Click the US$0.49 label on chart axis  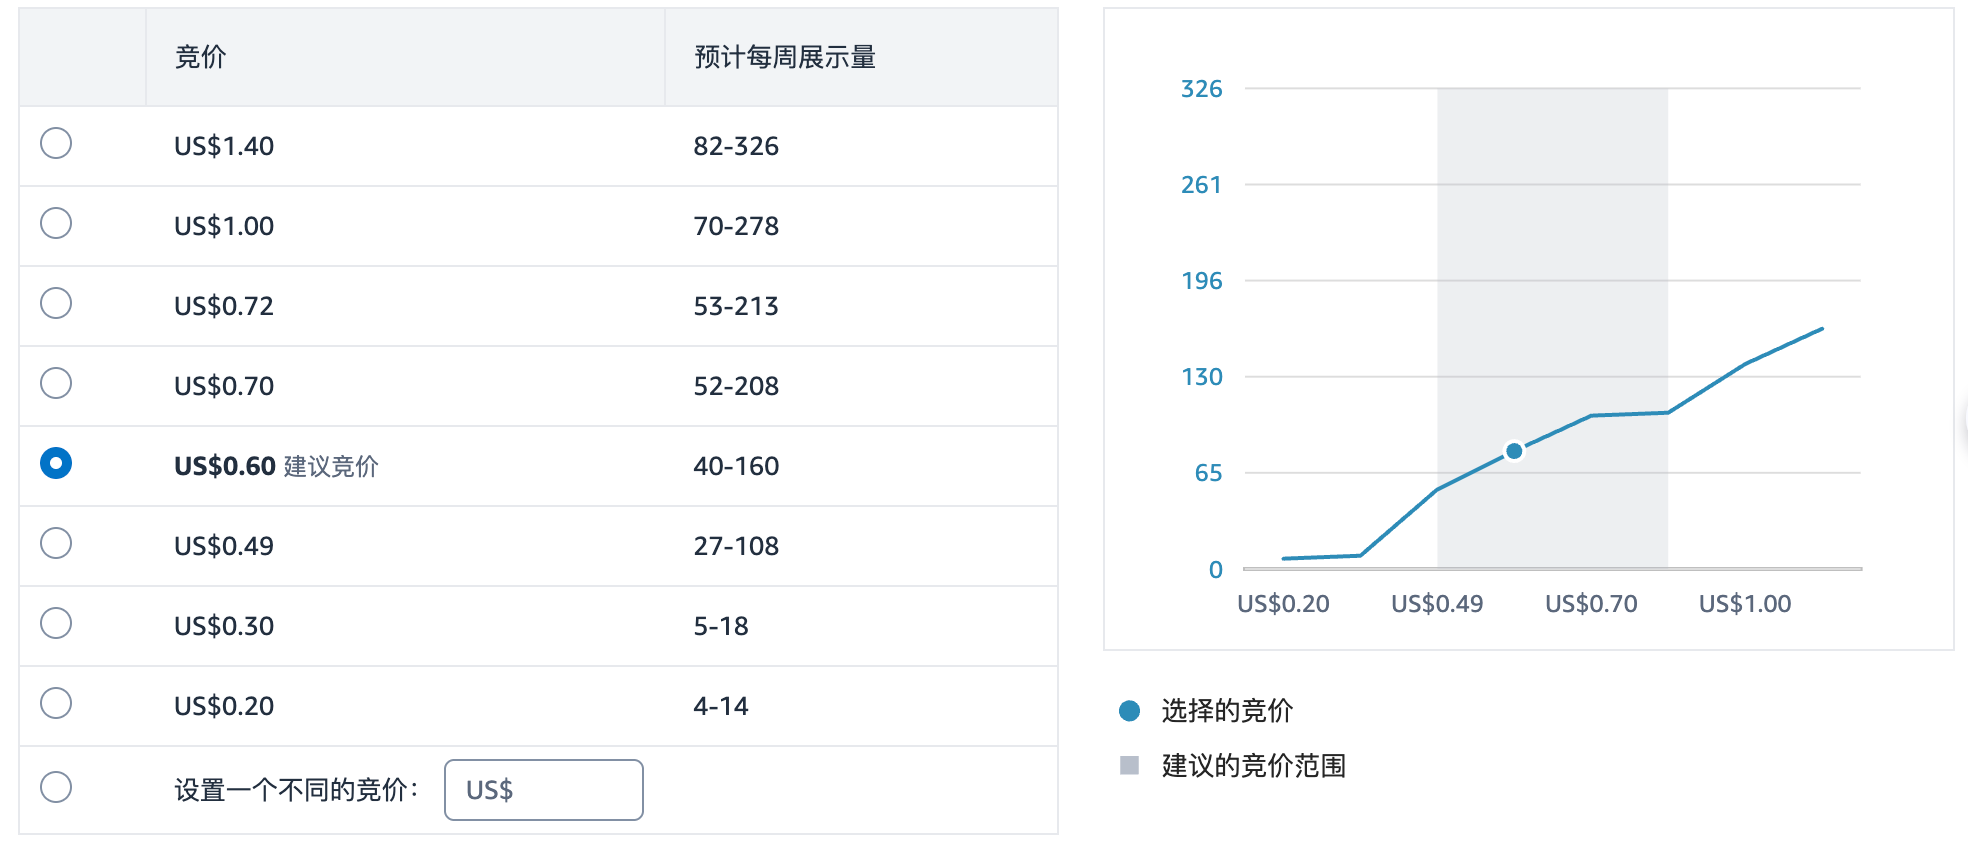pos(1437,604)
